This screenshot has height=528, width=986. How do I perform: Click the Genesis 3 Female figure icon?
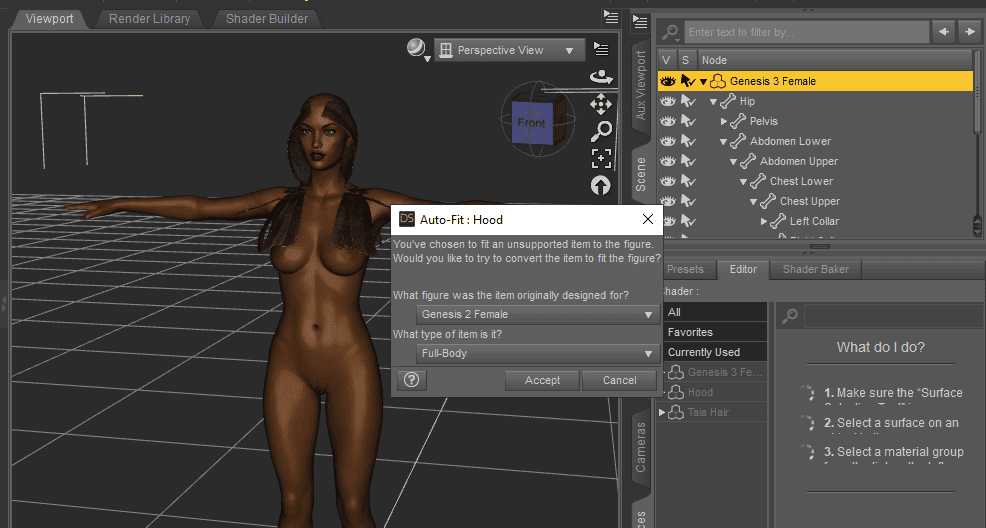click(717, 81)
